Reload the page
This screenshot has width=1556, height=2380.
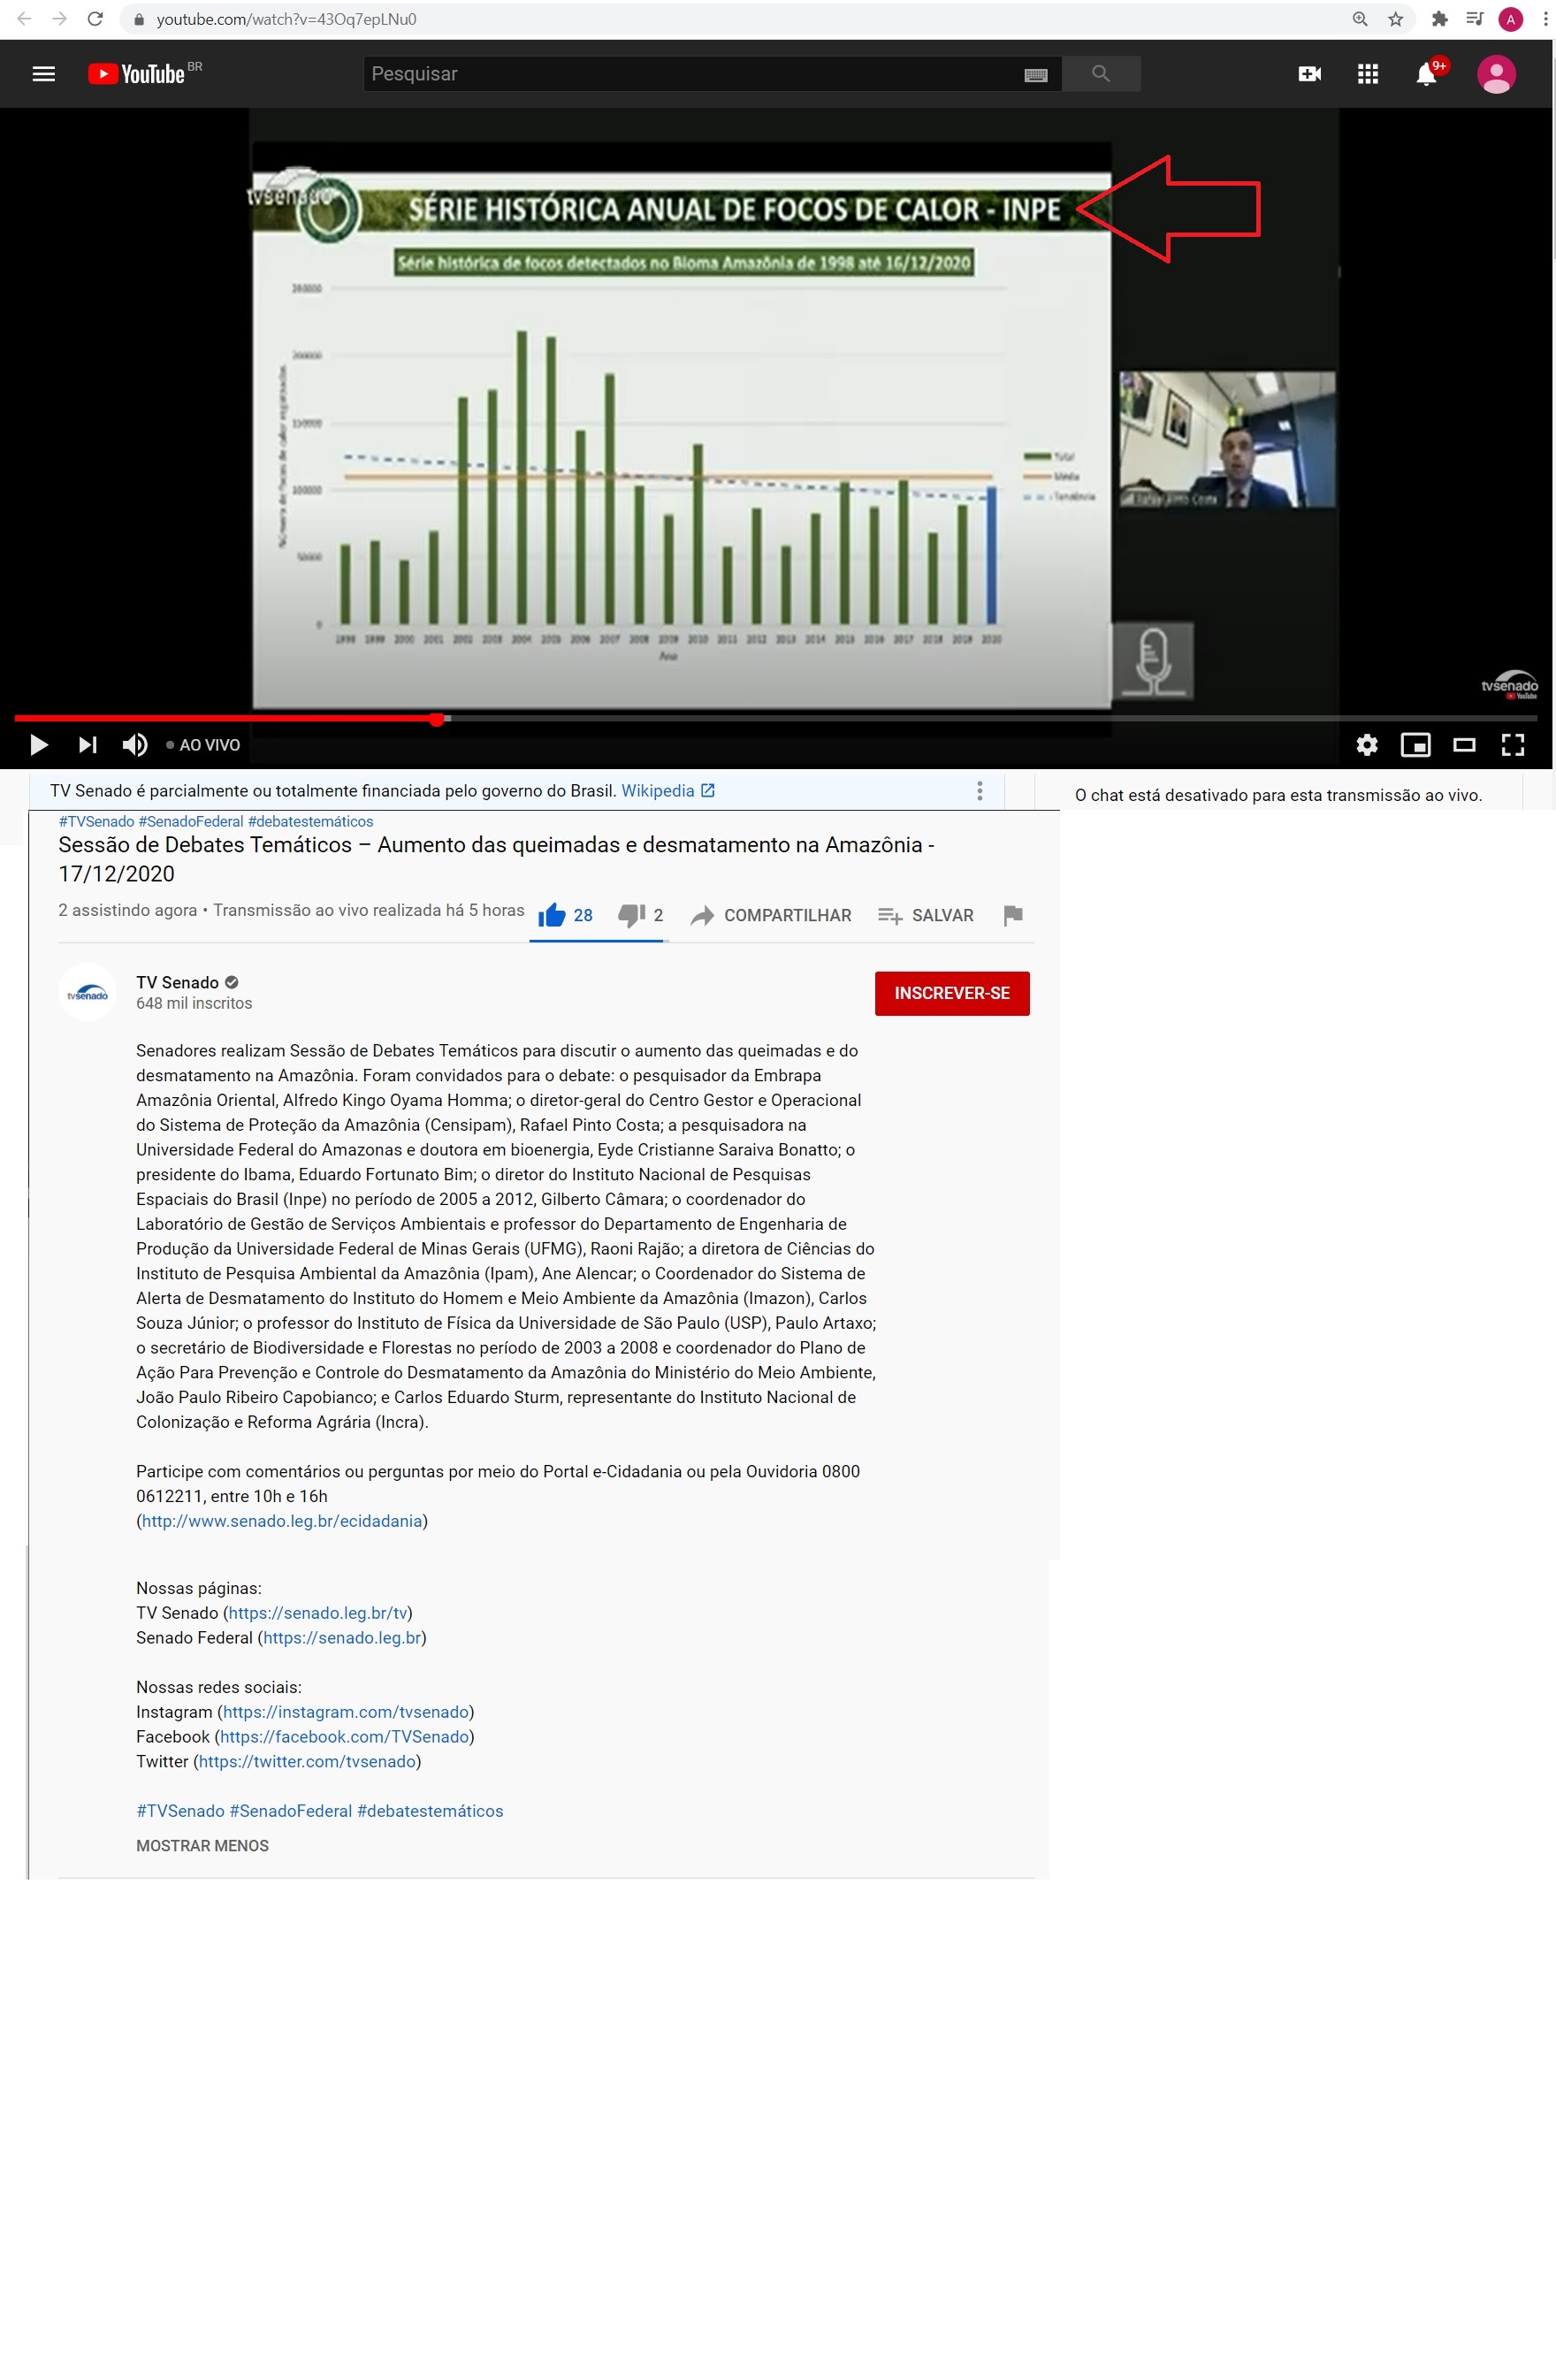point(95,18)
